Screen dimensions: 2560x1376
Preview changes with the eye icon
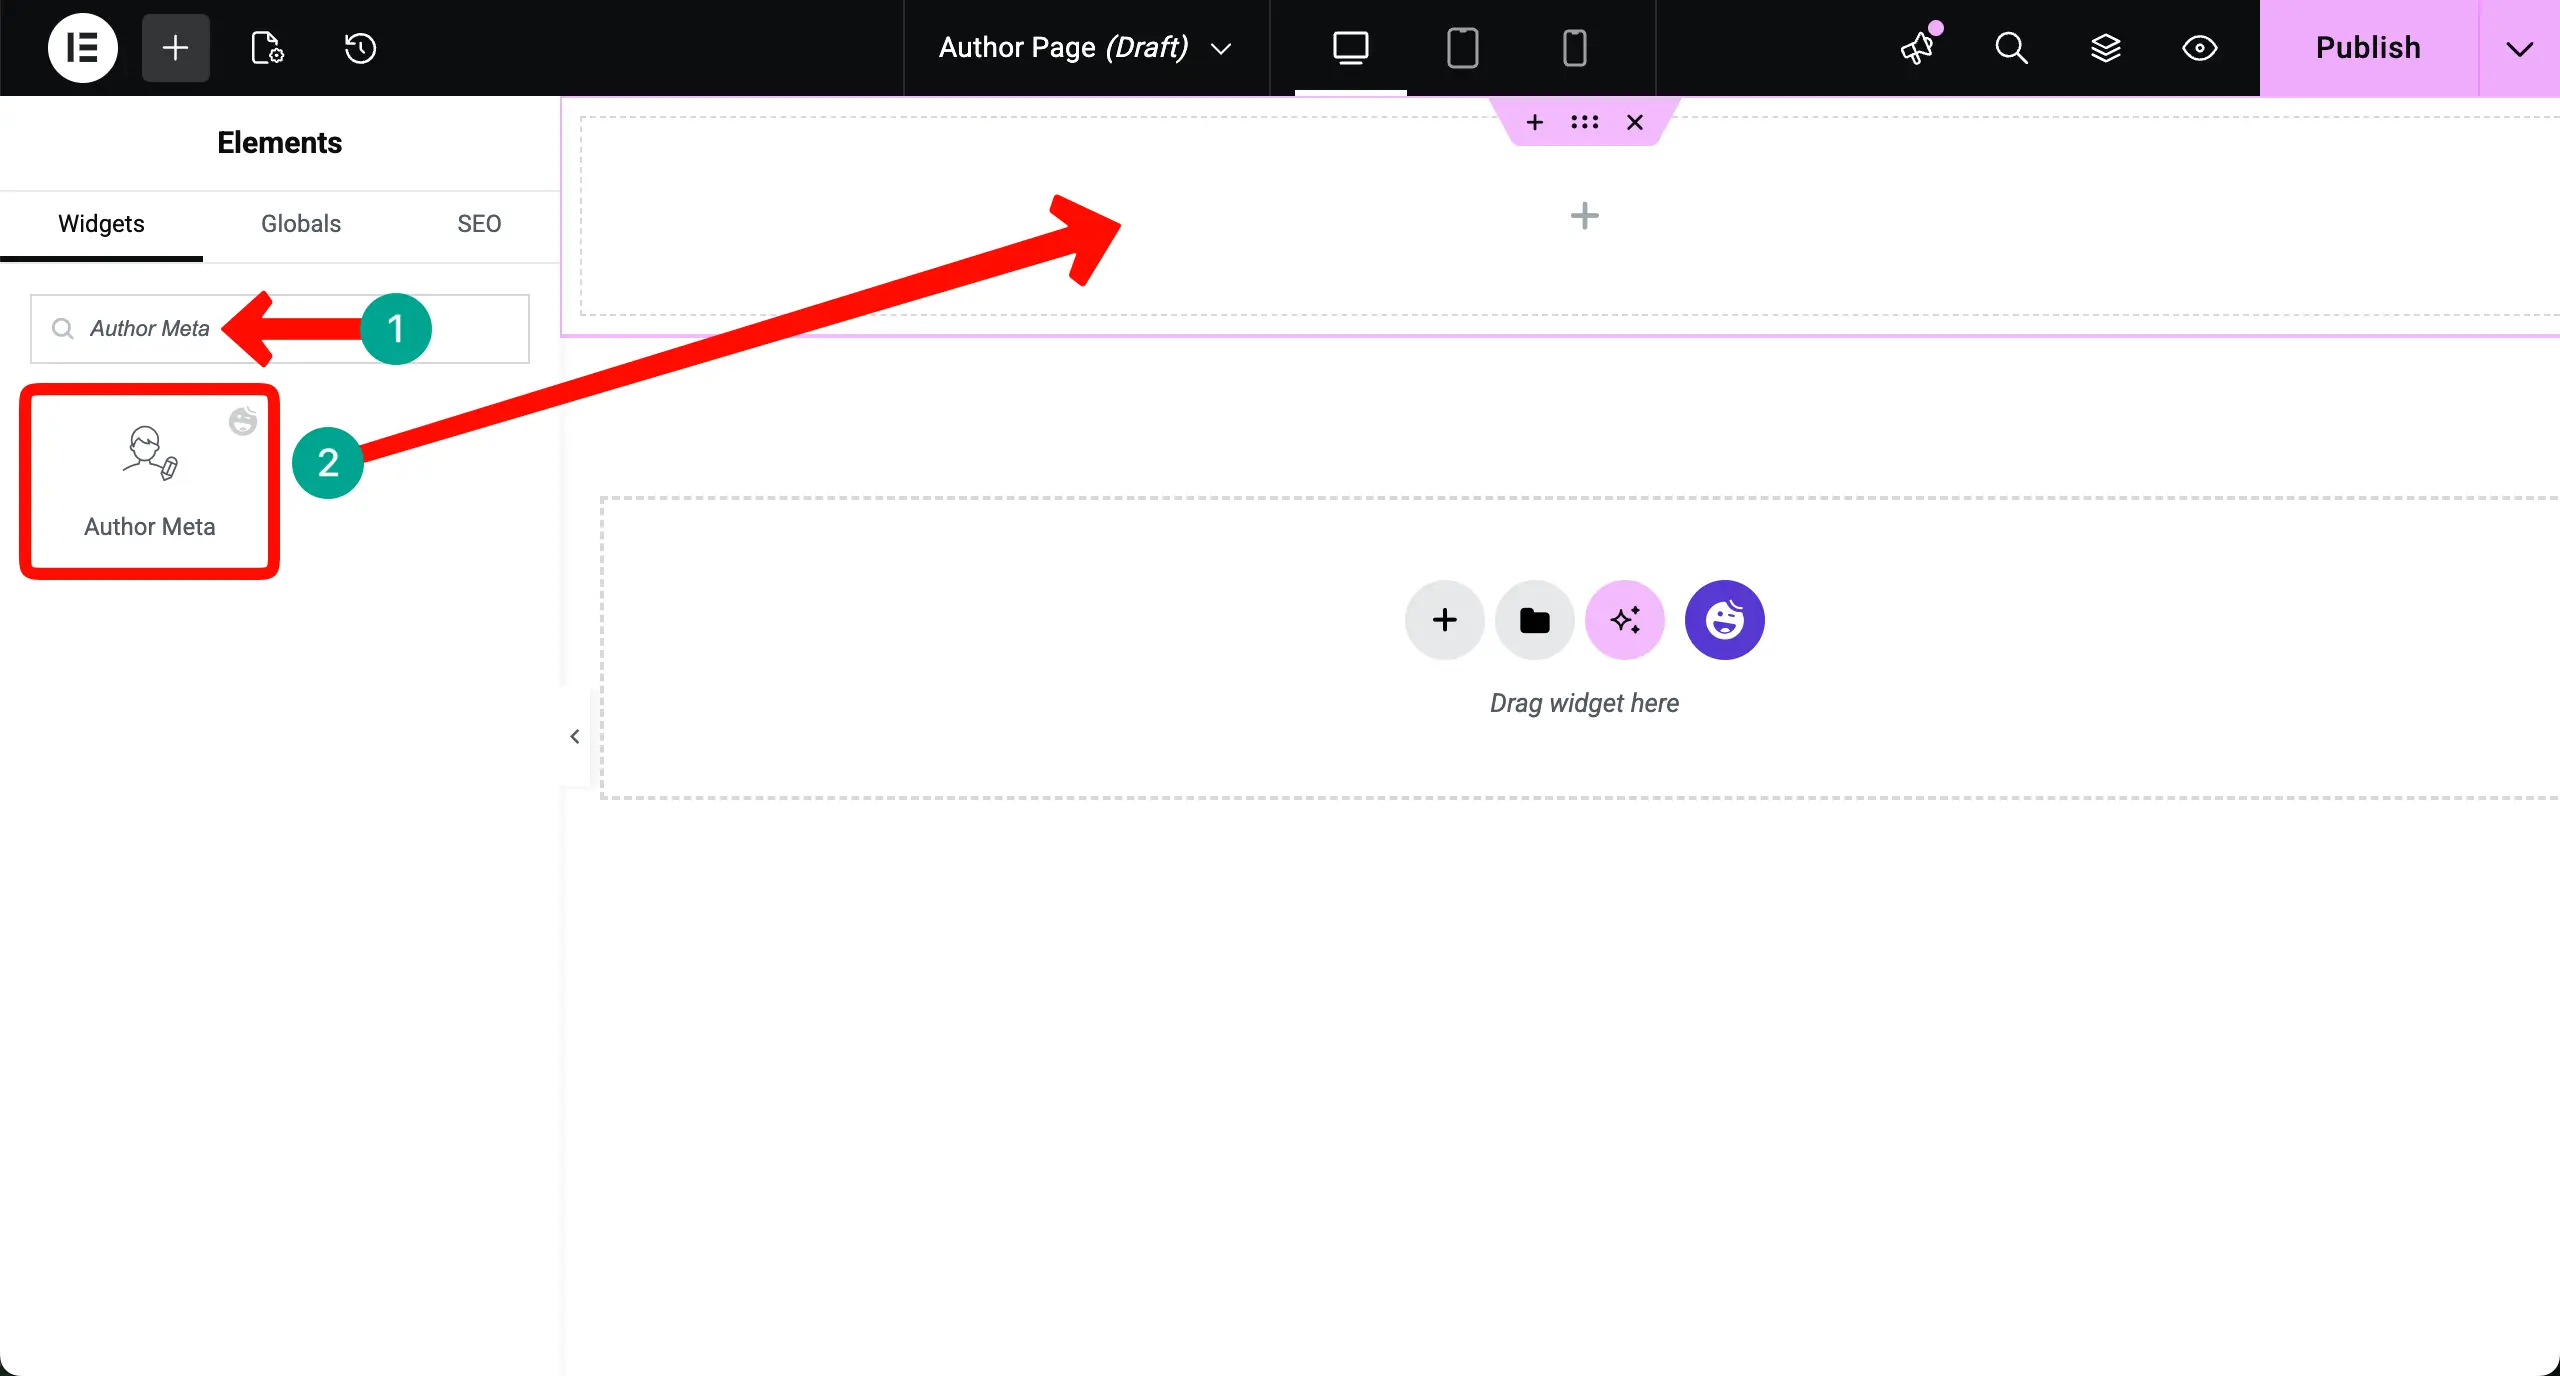[x=2200, y=47]
